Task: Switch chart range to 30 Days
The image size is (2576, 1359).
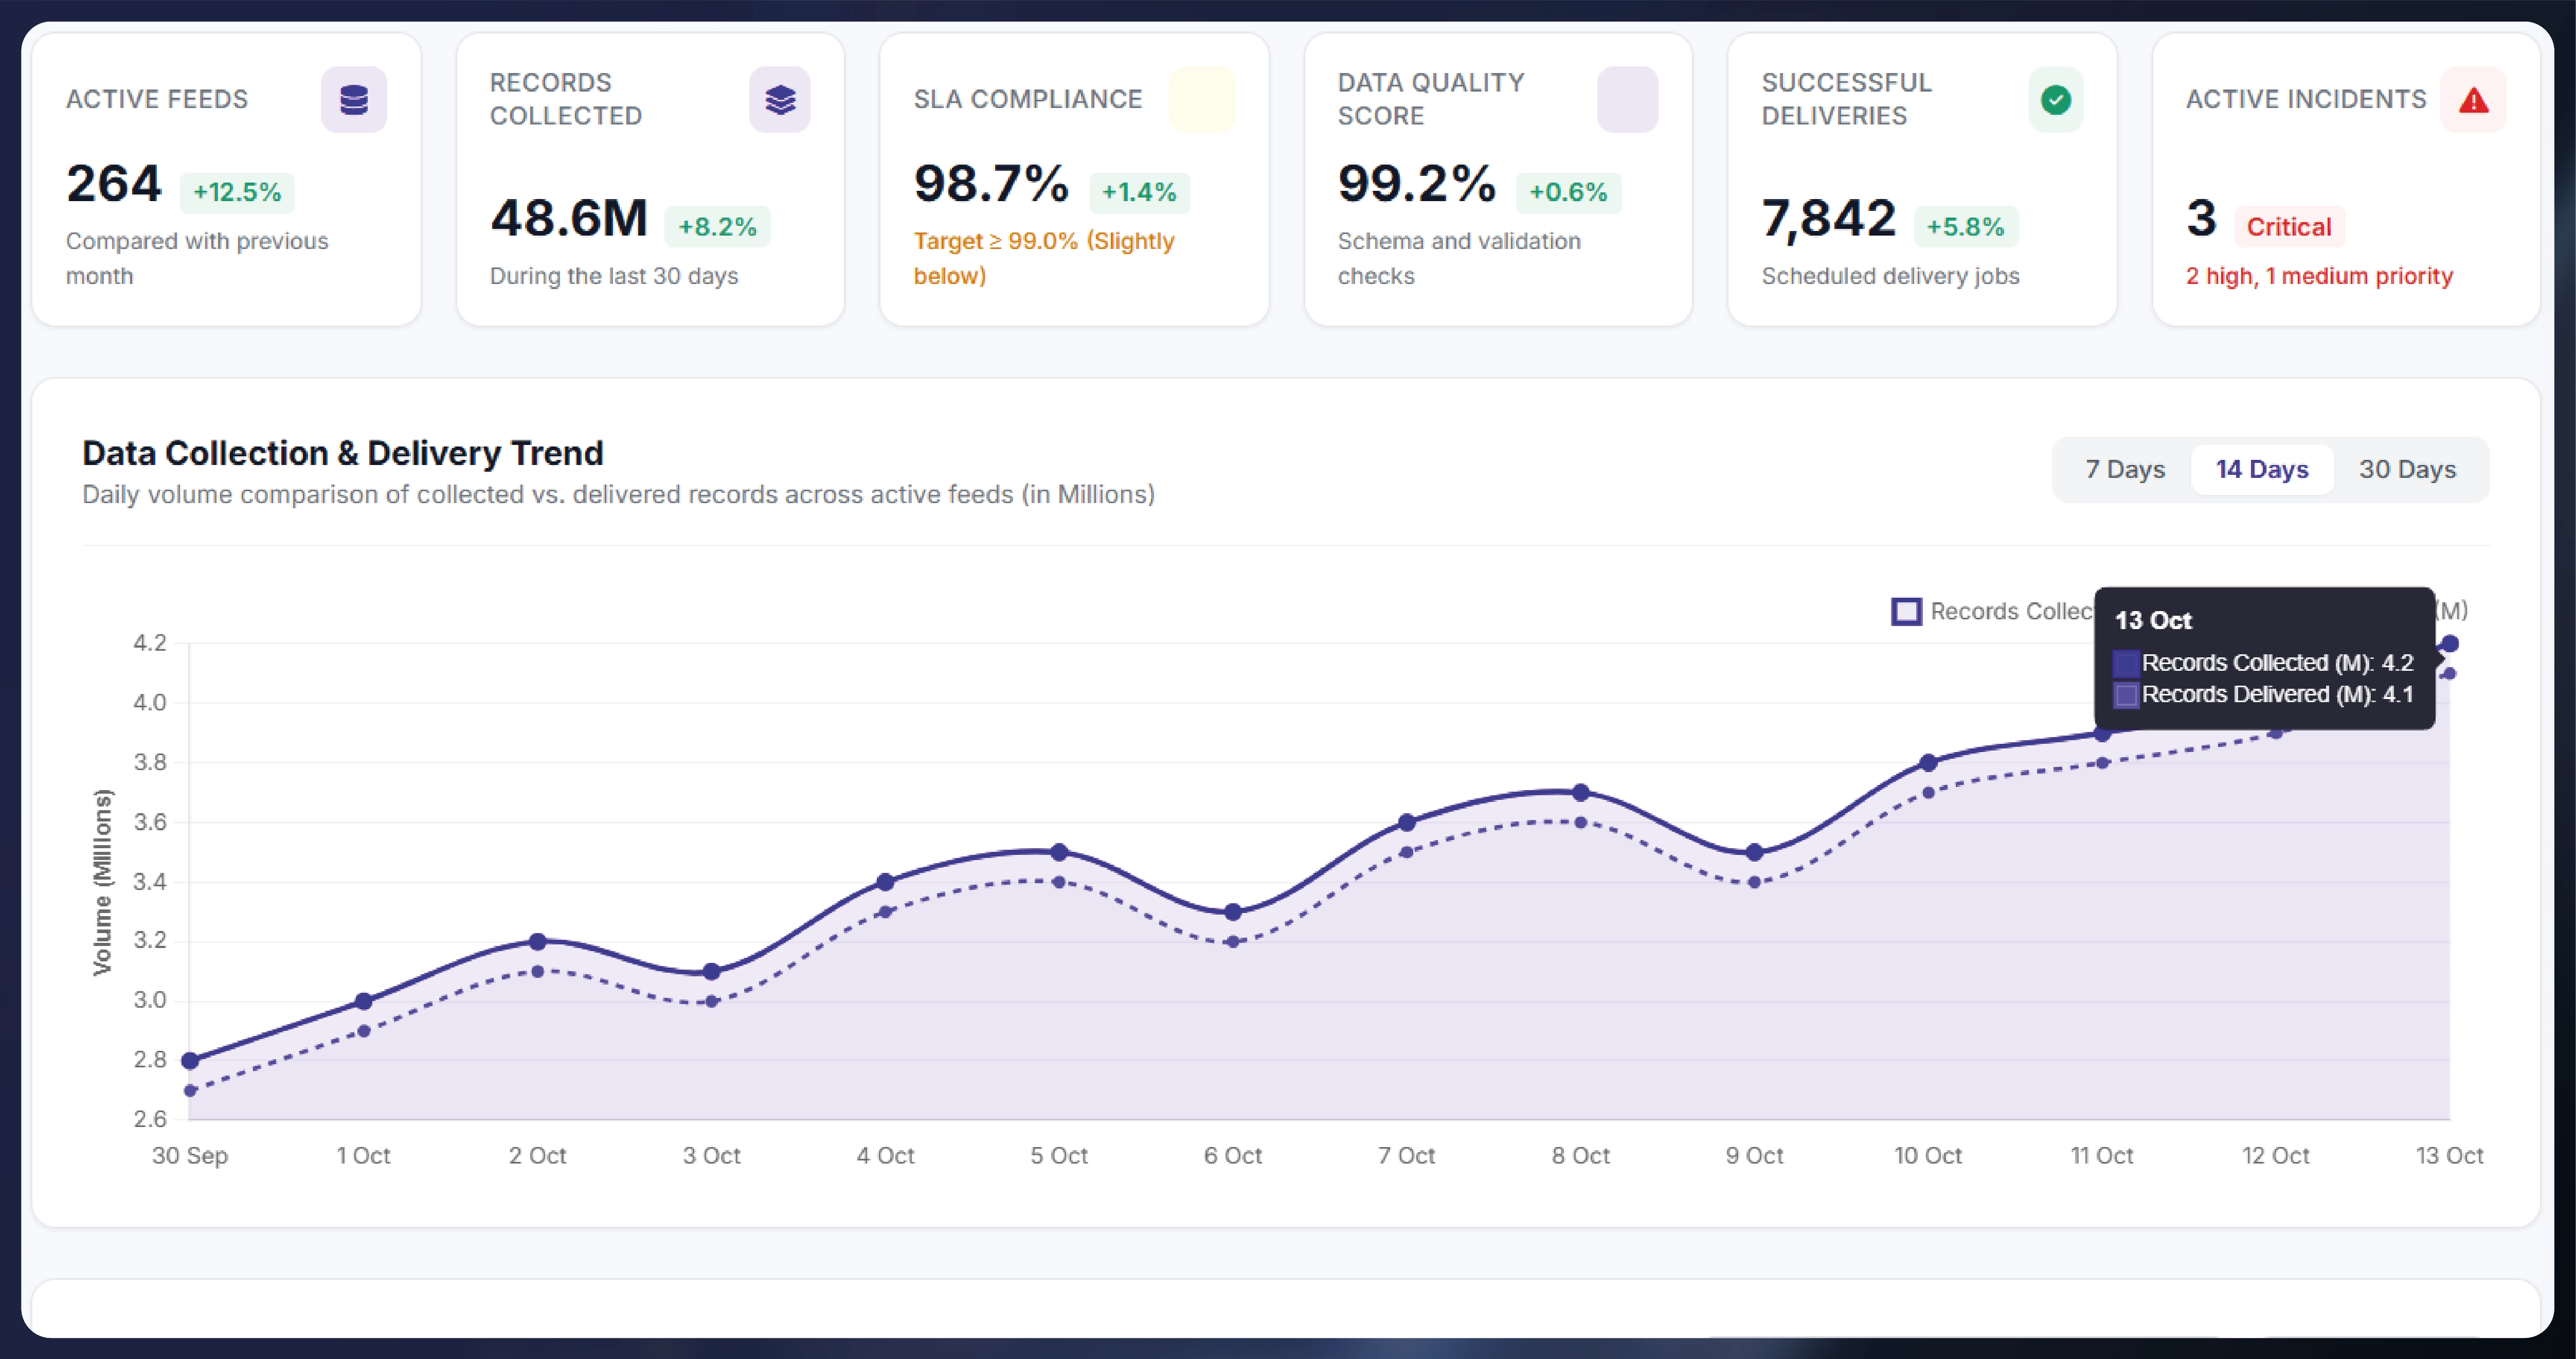Action: coord(2408,469)
